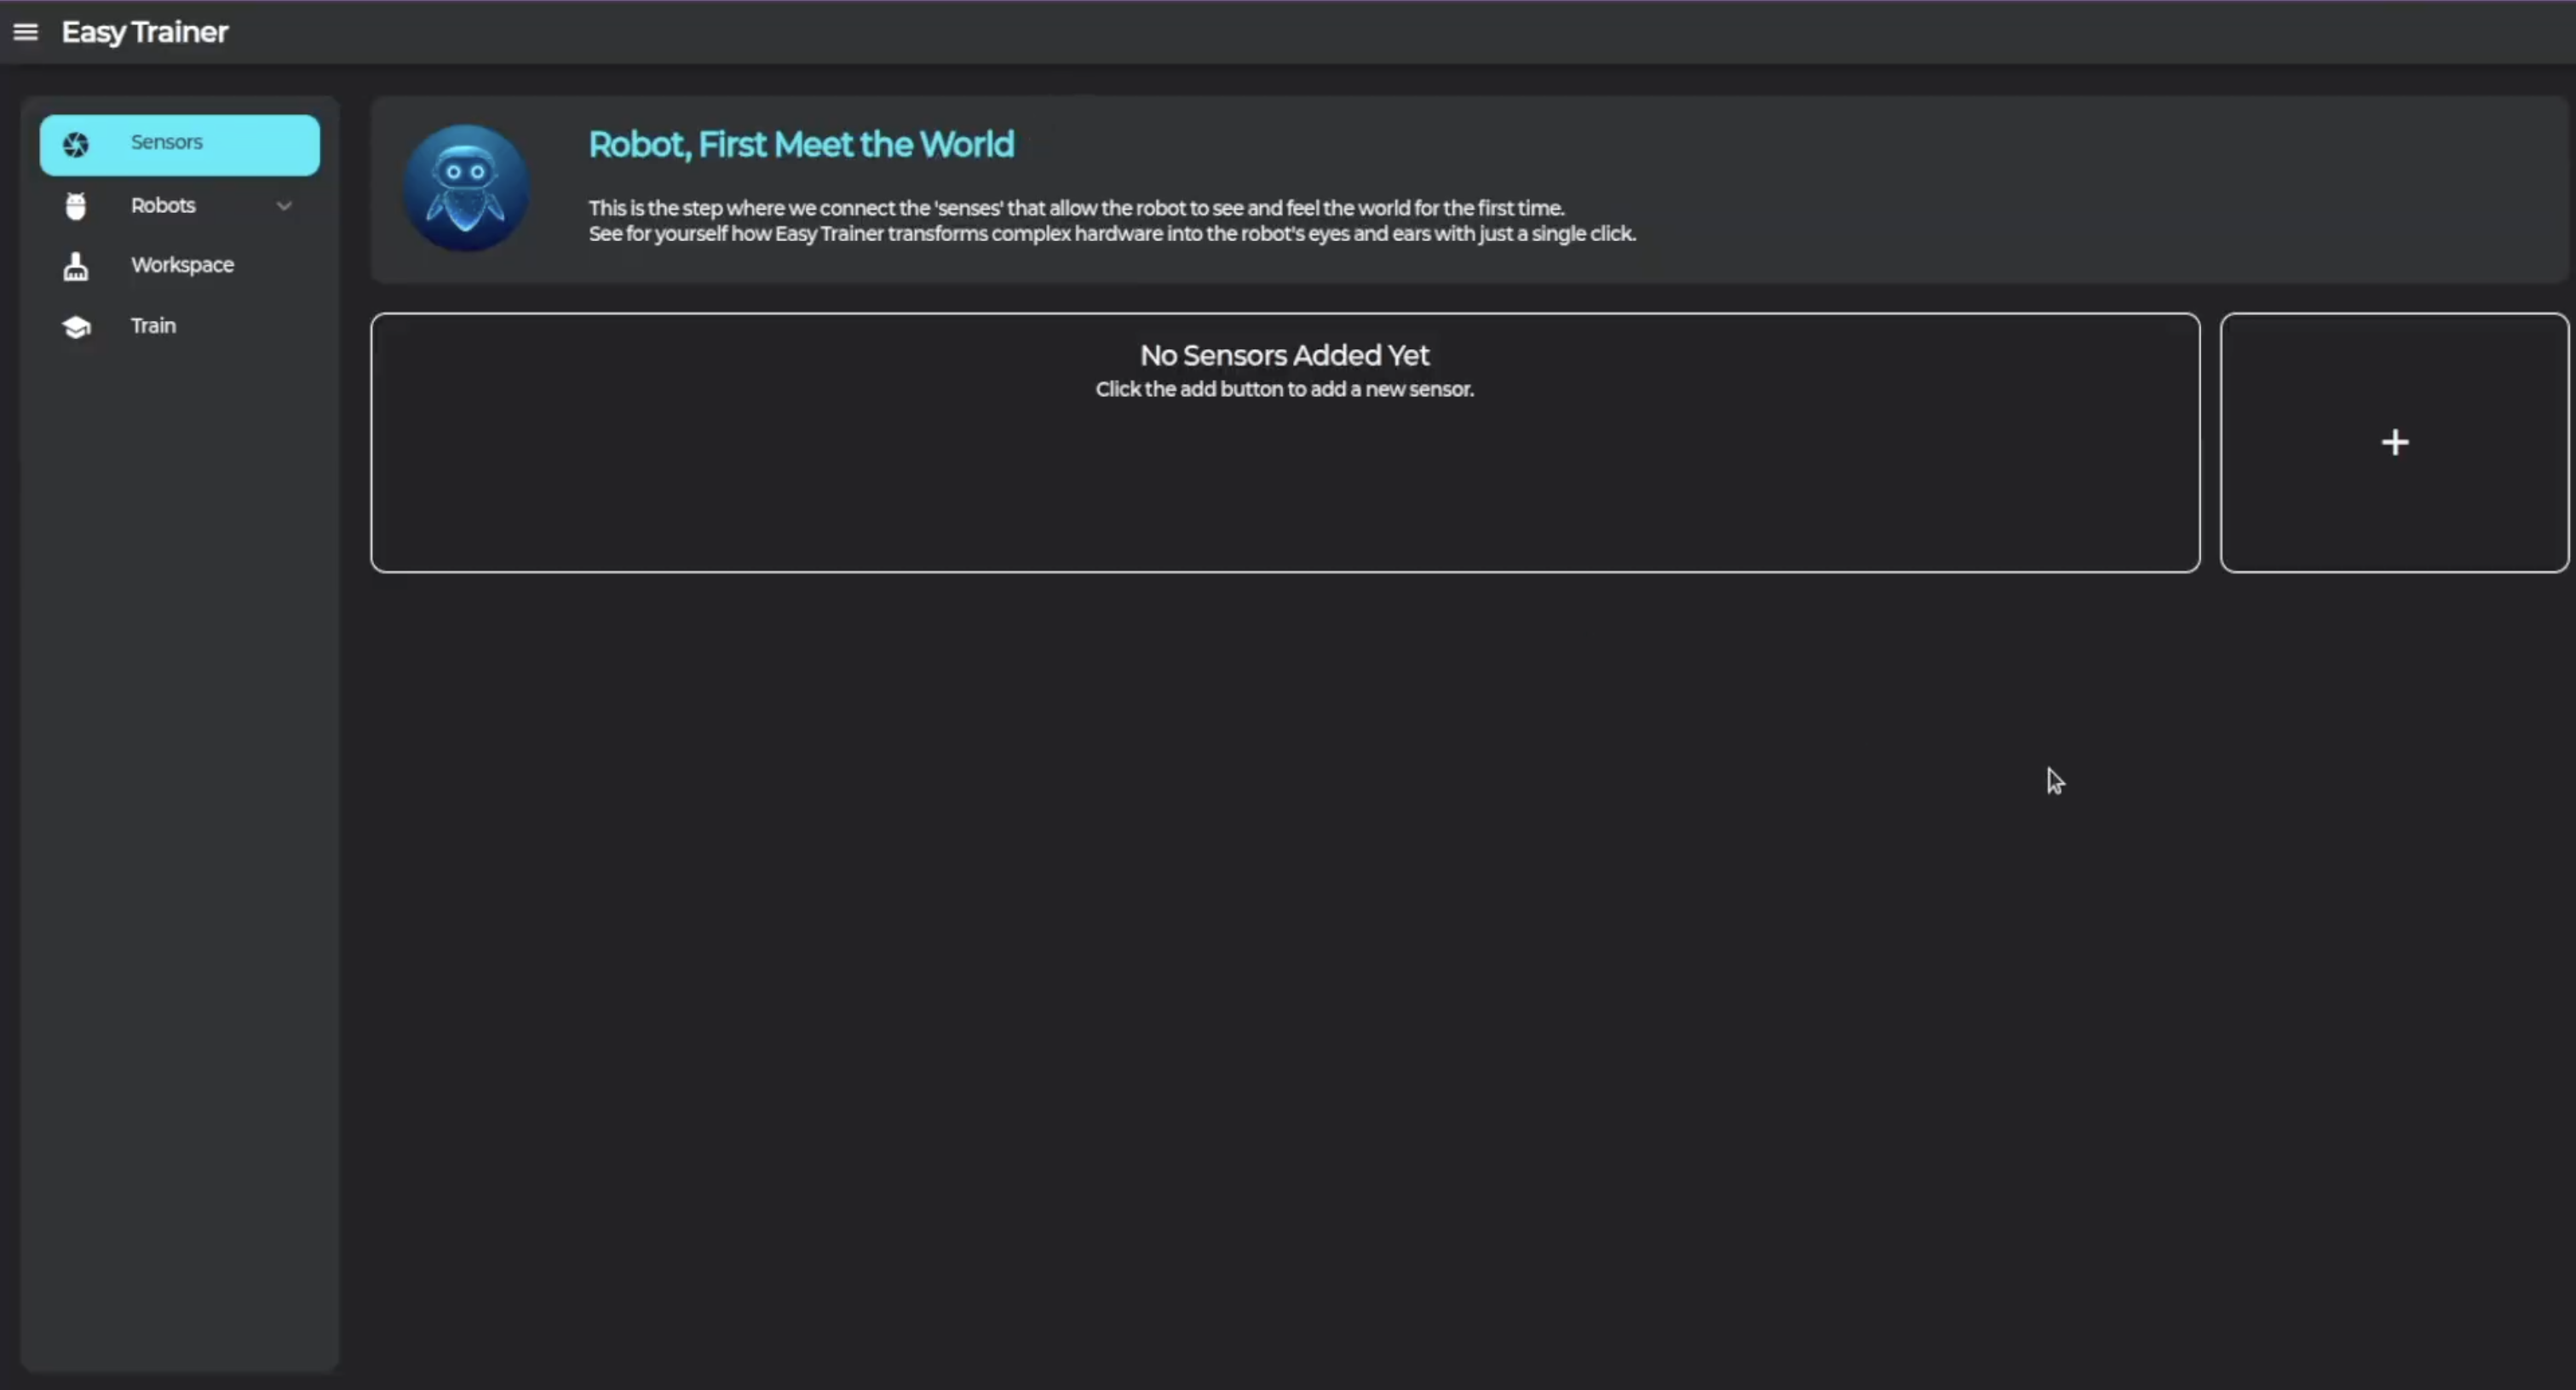The image size is (2576, 1390).
Task: Open the Robots menu item
Action: [163, 205]
